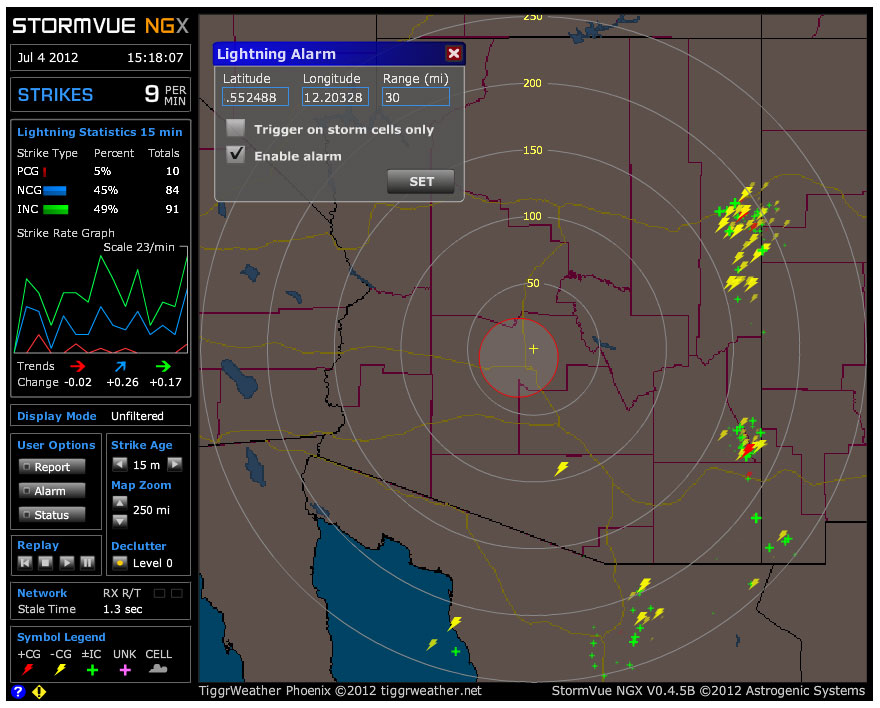The width and height of the screenshot is (880, 708).
Task: Click the Range (mi) input field
Action: pos(415,97)
